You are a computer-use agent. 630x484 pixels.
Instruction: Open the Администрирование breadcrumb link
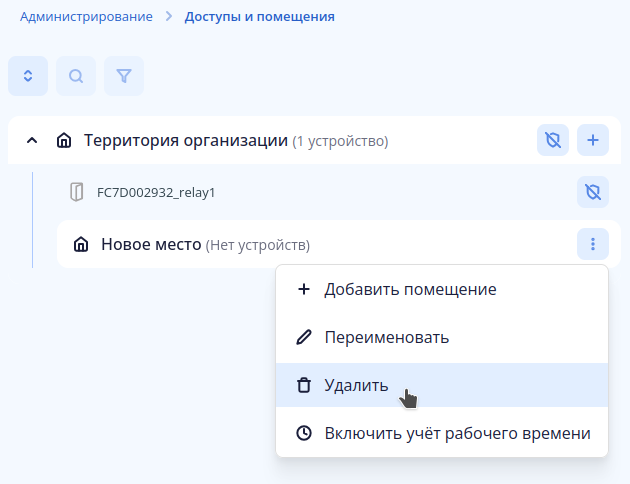click(x=87, y=17)
